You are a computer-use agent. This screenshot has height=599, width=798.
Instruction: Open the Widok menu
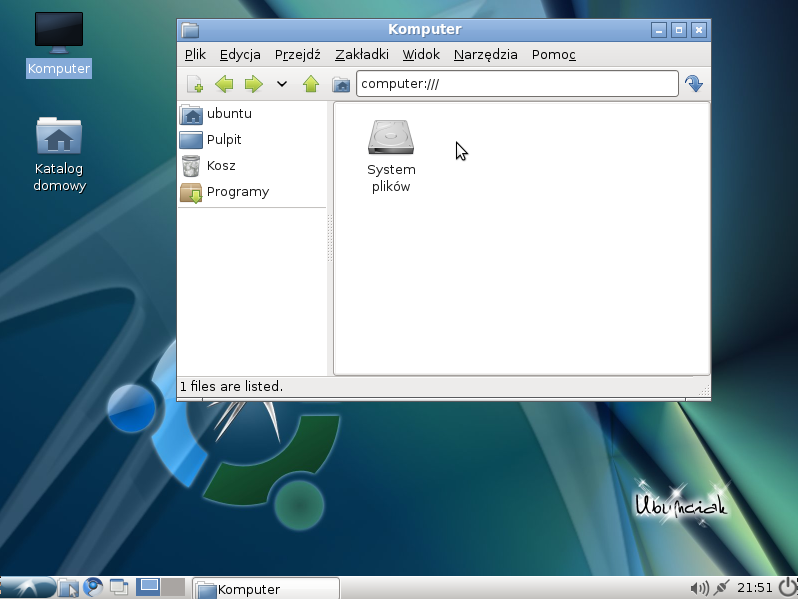tap(421, 54)
